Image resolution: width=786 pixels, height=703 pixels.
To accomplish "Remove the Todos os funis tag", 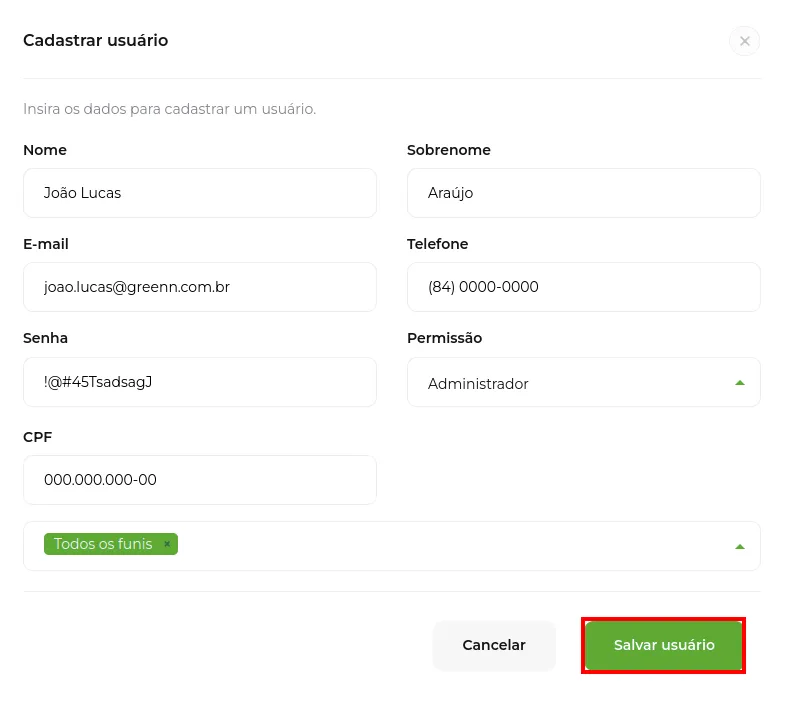I will 167,544.
